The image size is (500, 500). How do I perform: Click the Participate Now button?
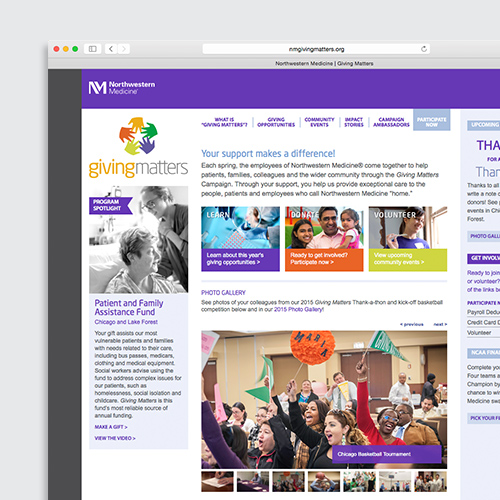pyautogui.click(x=432, y=122)
